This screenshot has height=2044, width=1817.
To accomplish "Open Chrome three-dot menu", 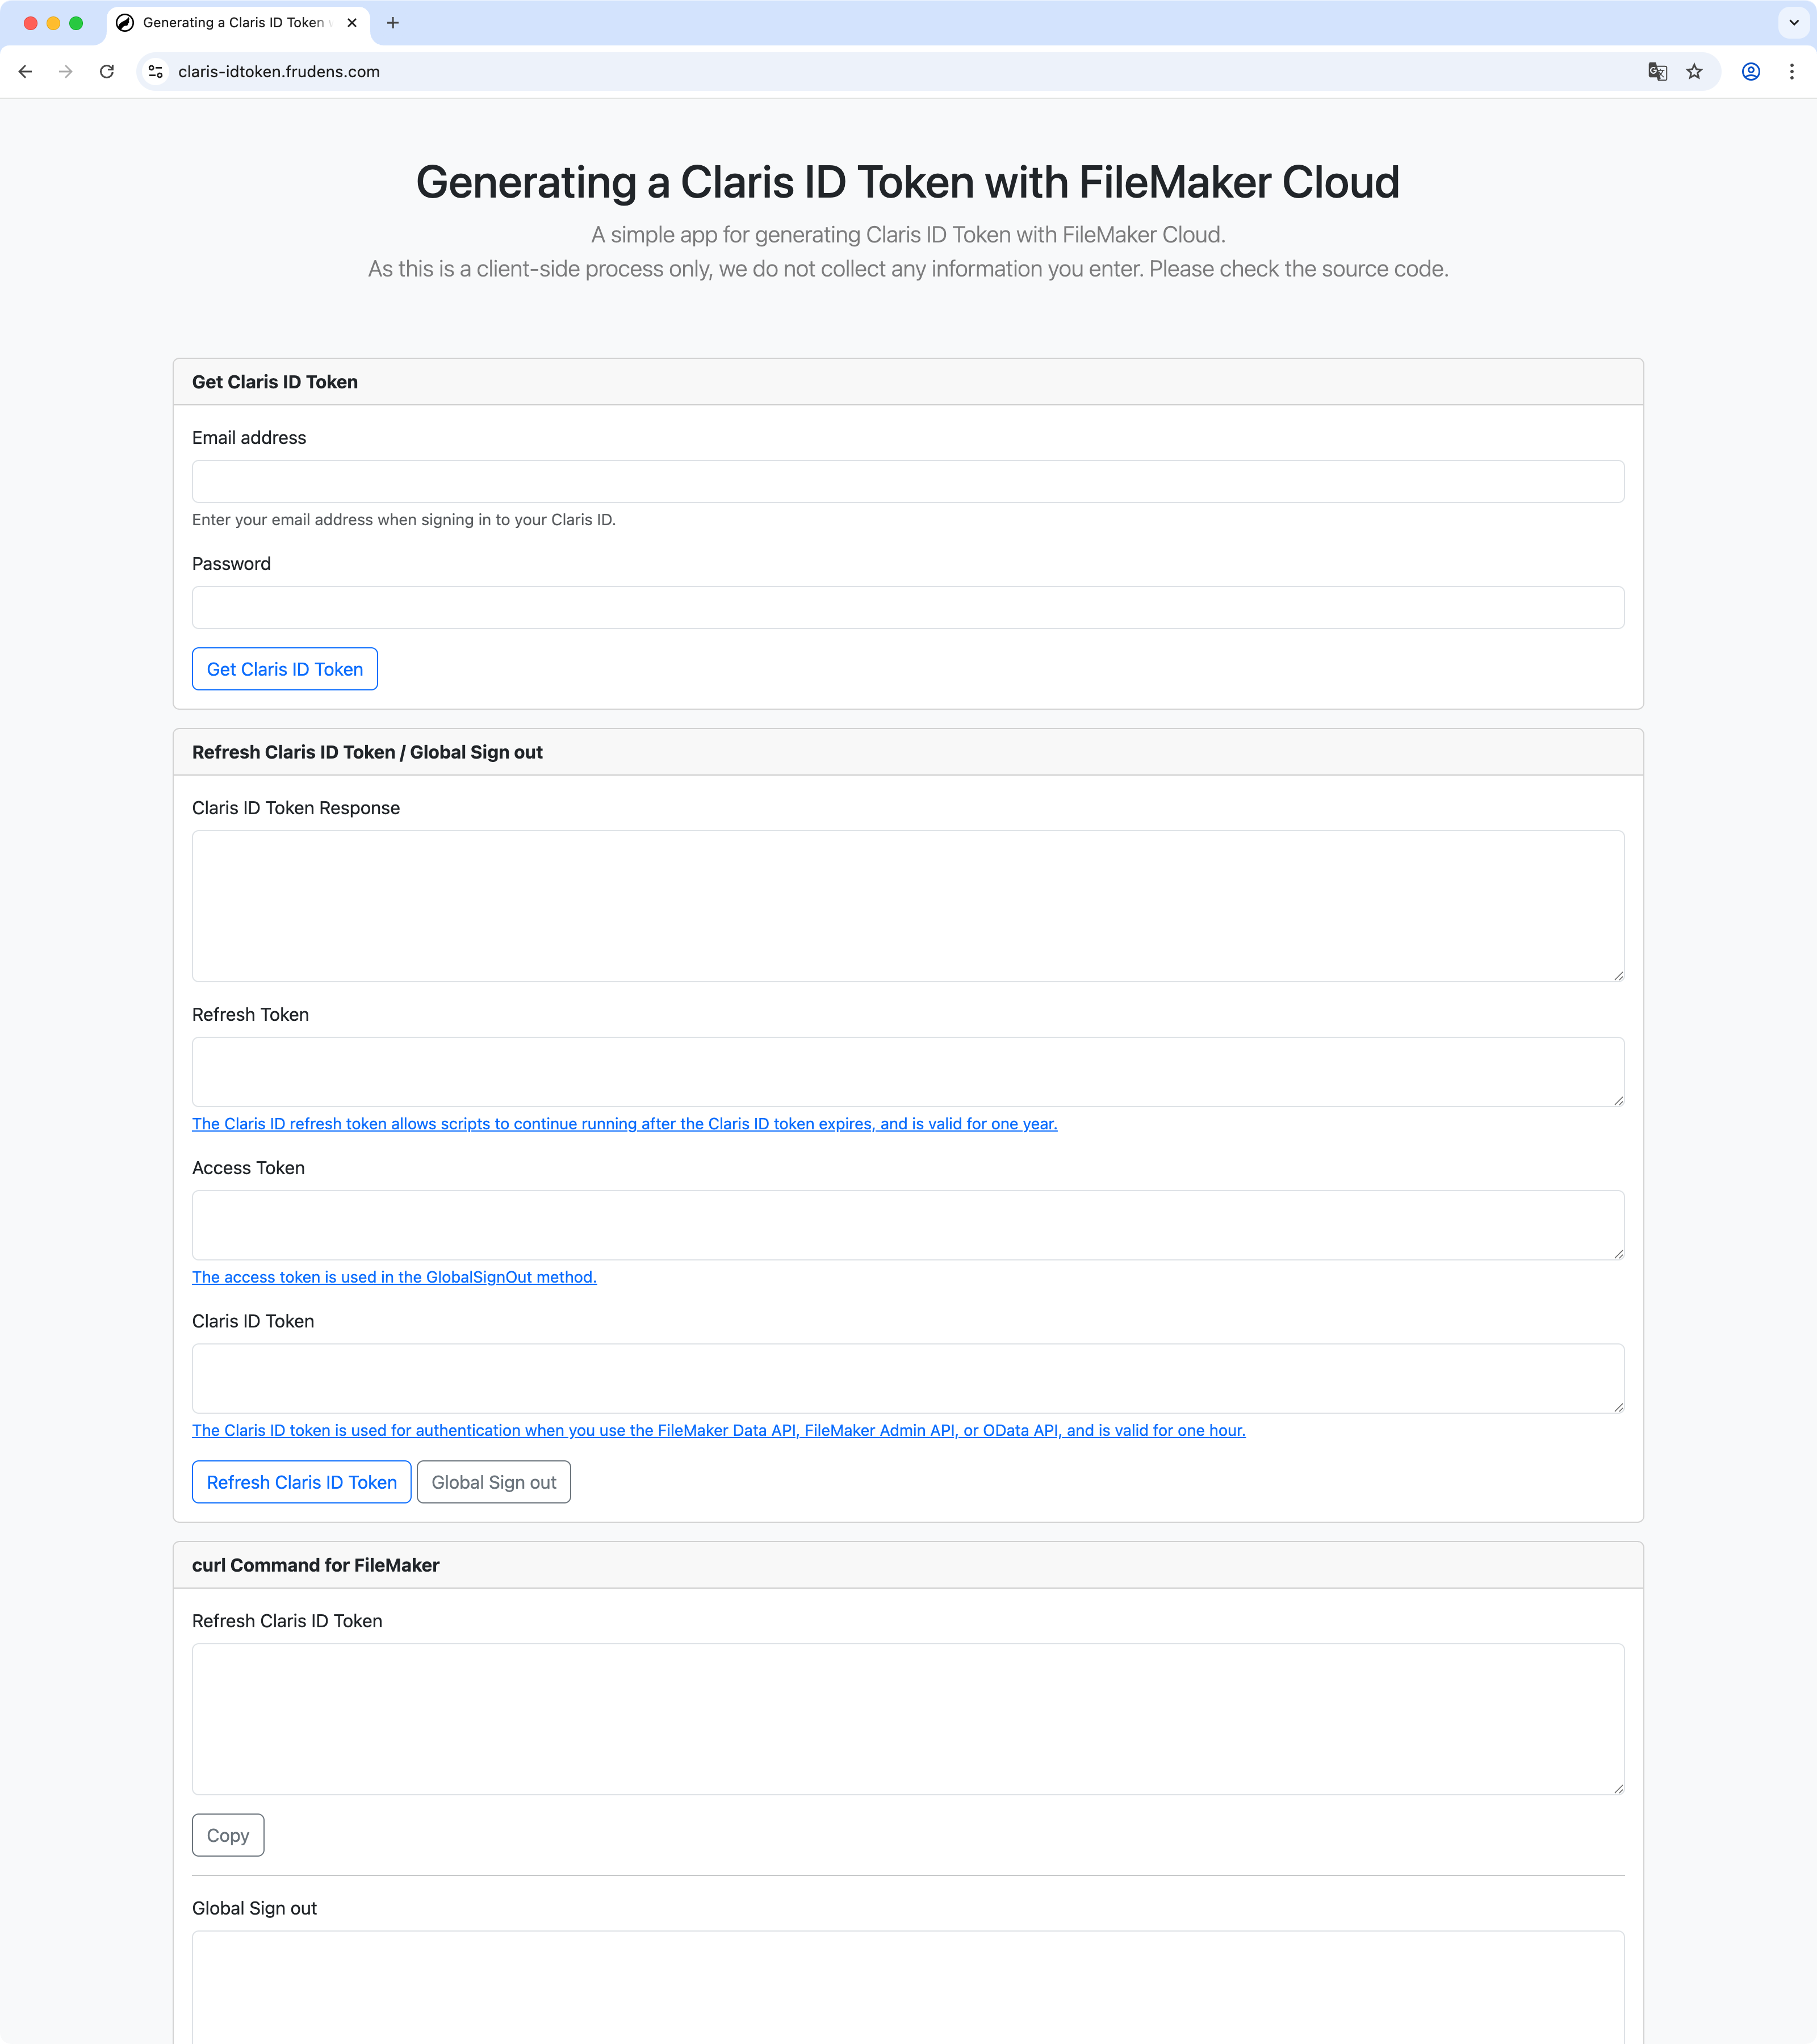I will point(1791,72).
